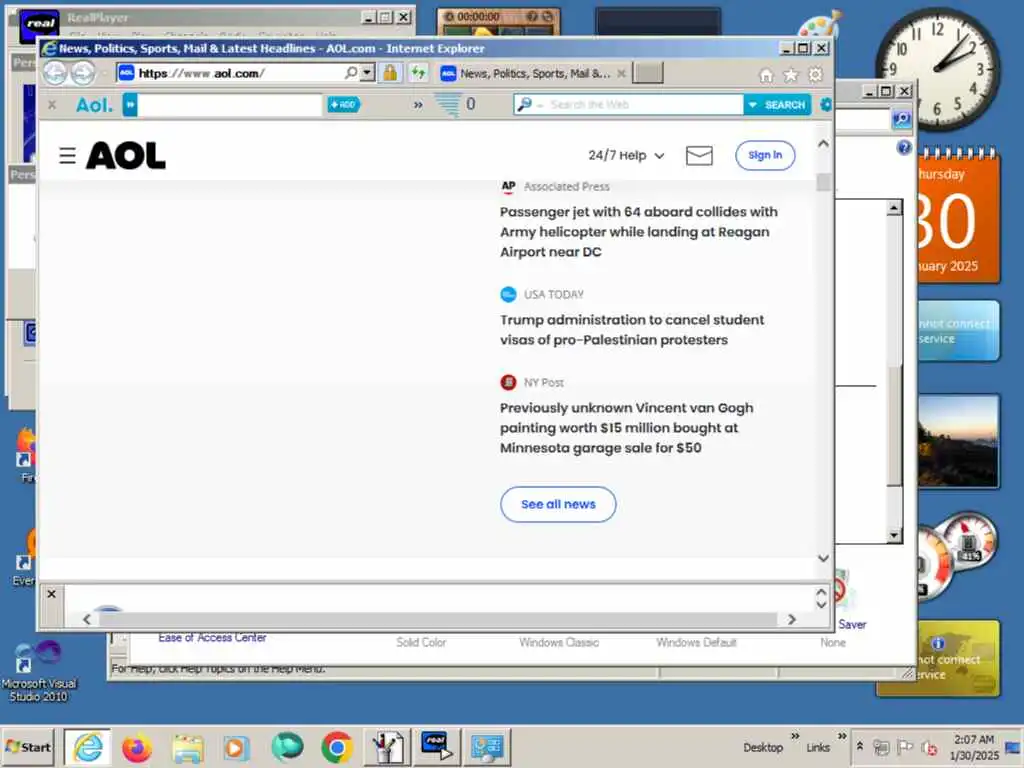Switch to RealPlayer in the taskbar
The image size is (1024, 768).
tap(436, 747)
